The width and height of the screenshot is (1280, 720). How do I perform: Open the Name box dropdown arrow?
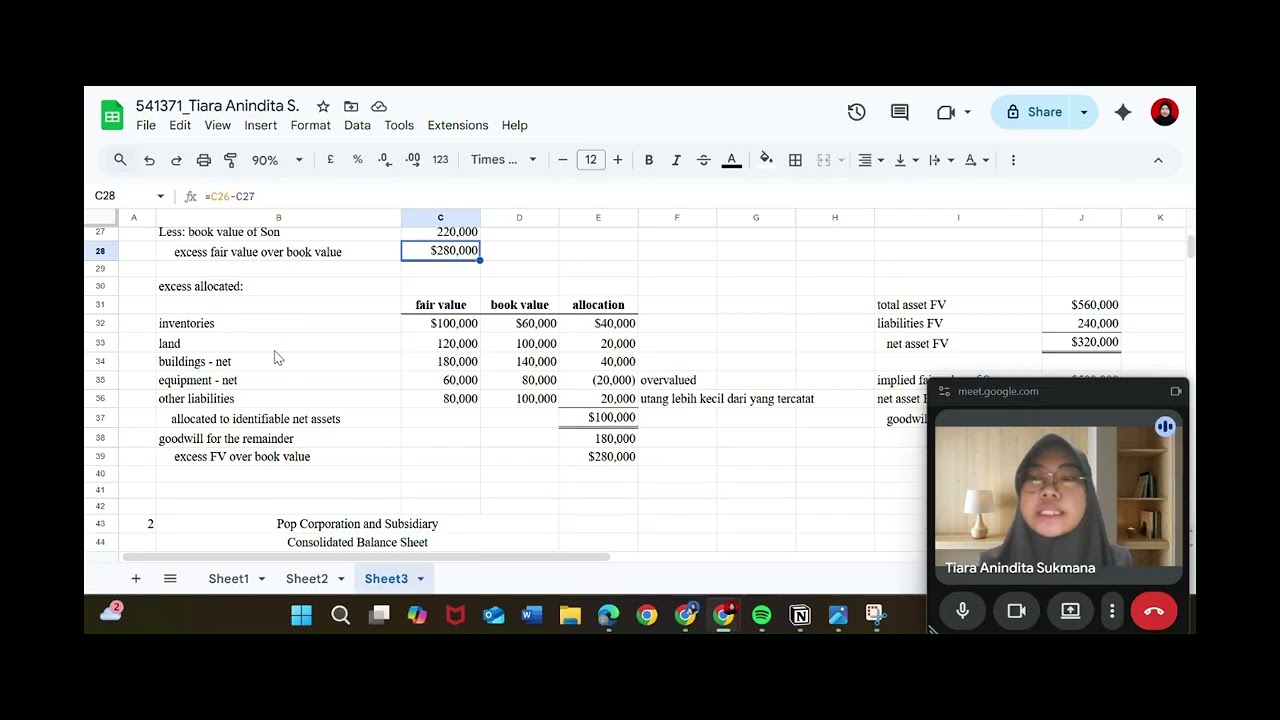160,196
